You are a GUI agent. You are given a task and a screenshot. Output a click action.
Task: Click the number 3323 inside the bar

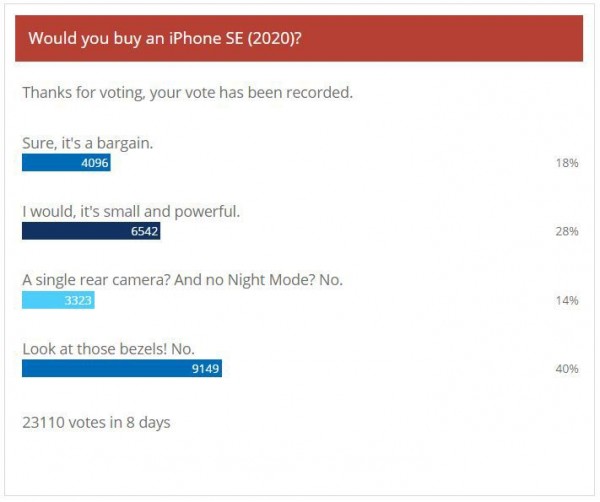click(78, 300)
